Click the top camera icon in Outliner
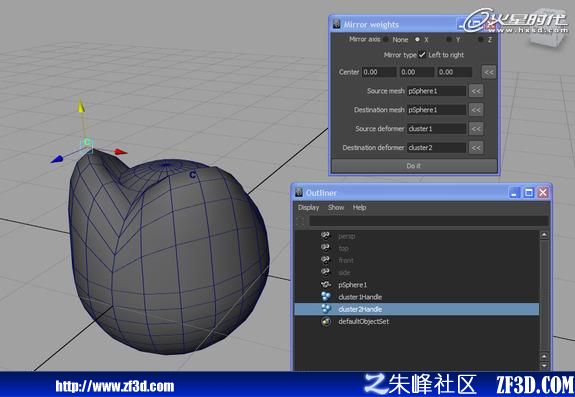This screenshot has height=397, width=575. [x=325, y=248]
